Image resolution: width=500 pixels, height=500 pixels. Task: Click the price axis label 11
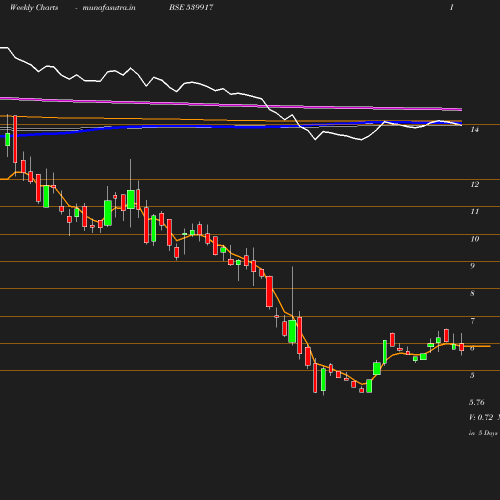475,211
